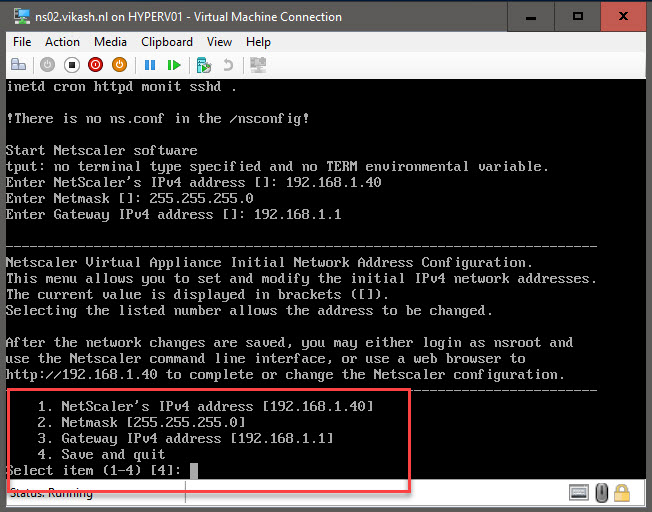Click the VM connection title bar icon

click(x=22, y=17)
